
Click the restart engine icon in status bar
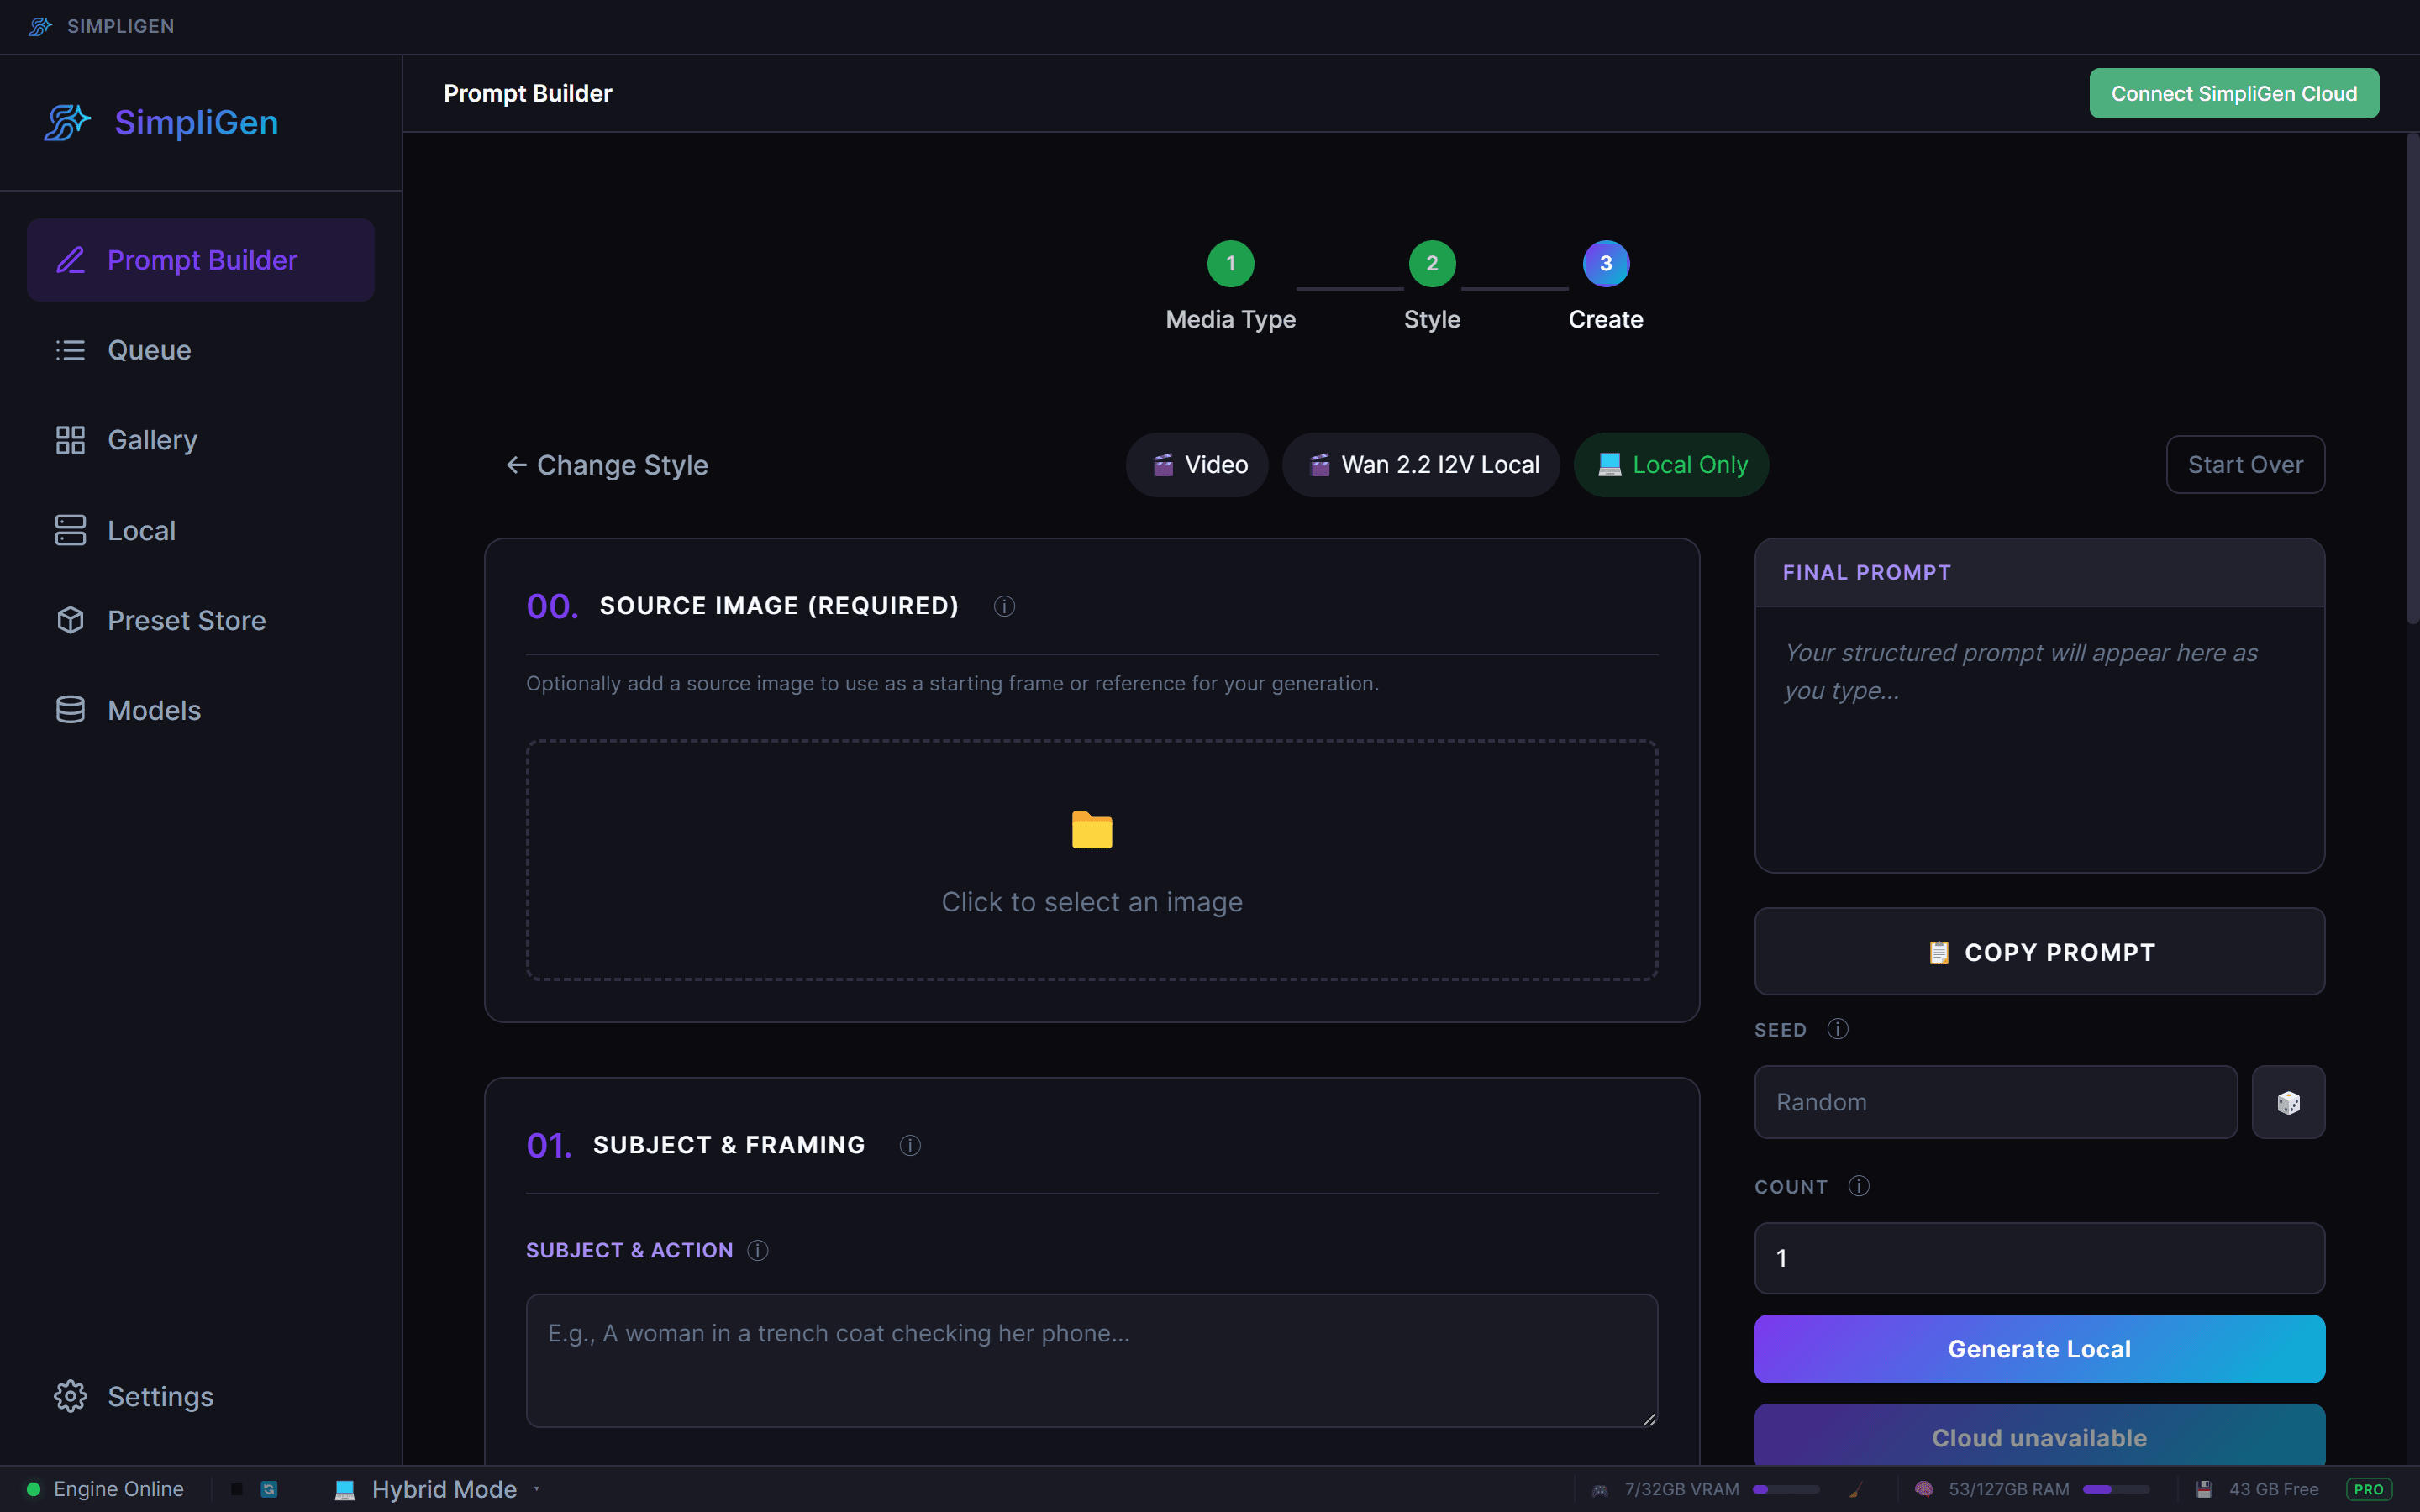pos(269,1489)
